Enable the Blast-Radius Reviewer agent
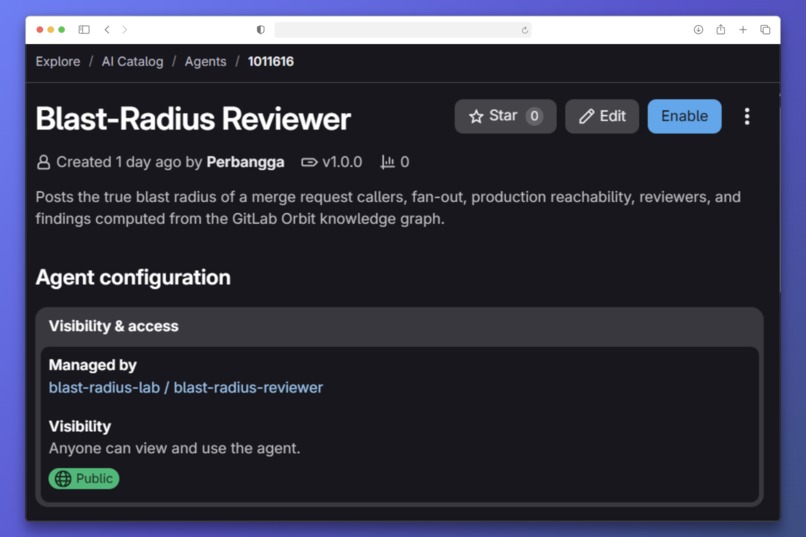The image size is (806, 537). [684, 116]
